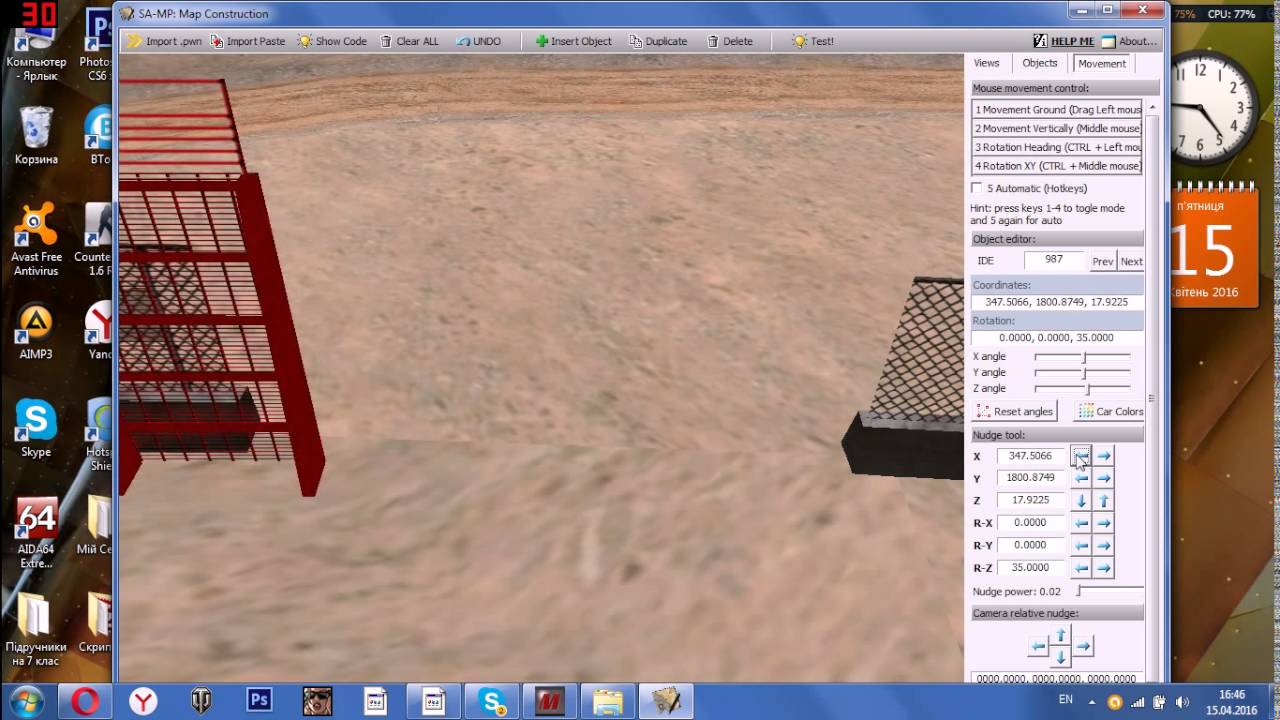The image size is (1280, 720).
Task: Select the Movement tab
Action: [x=1102, y=63]
